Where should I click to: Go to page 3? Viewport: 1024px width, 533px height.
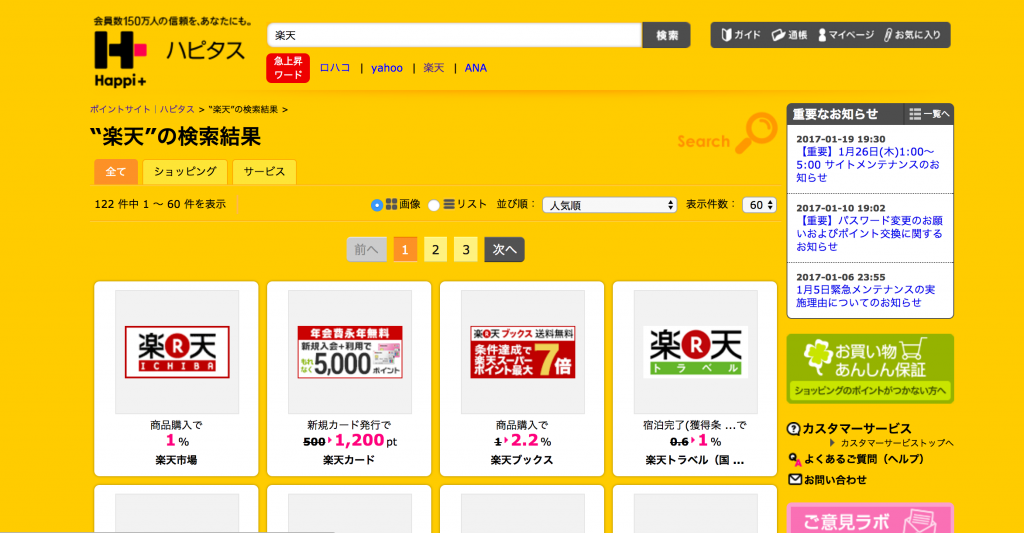[466, 250]
